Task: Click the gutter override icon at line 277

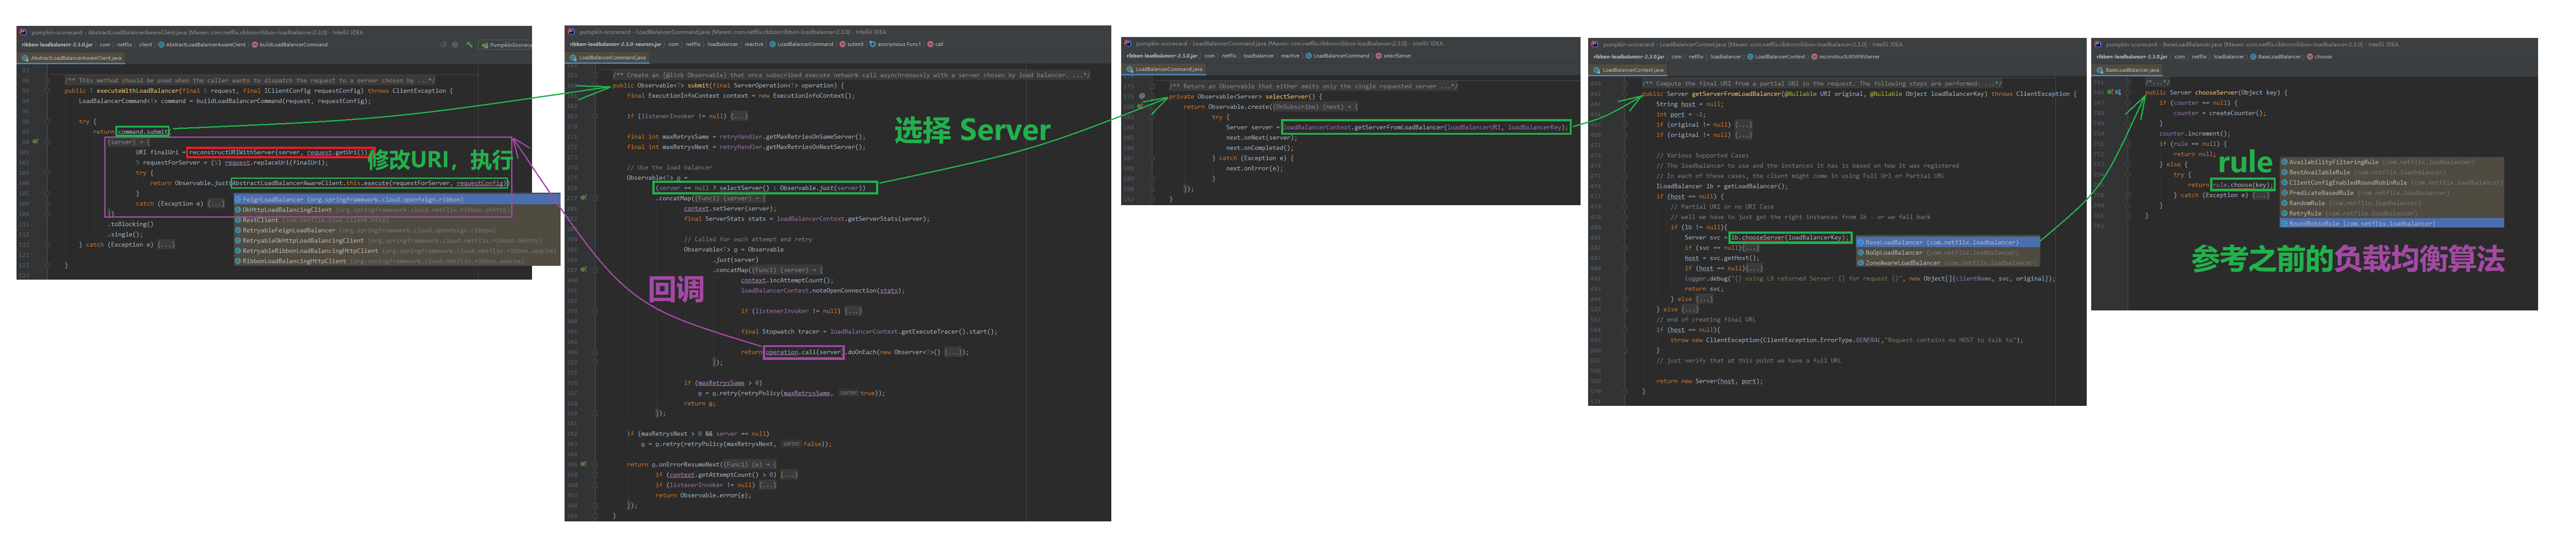Action: click(584, 198)
